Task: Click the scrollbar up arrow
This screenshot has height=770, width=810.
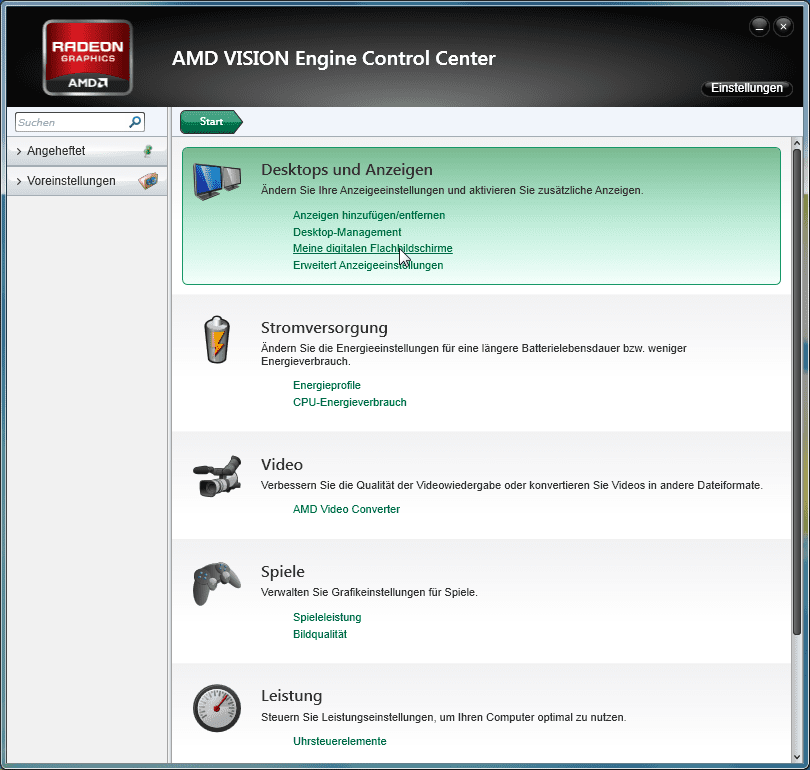Action: pos(797,143)
